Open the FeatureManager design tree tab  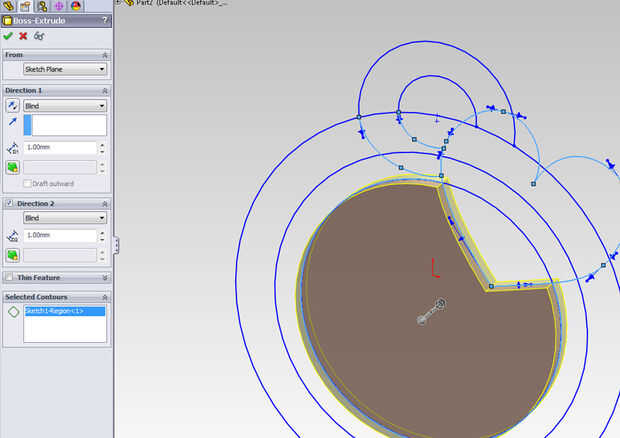(x=9, y=6)
